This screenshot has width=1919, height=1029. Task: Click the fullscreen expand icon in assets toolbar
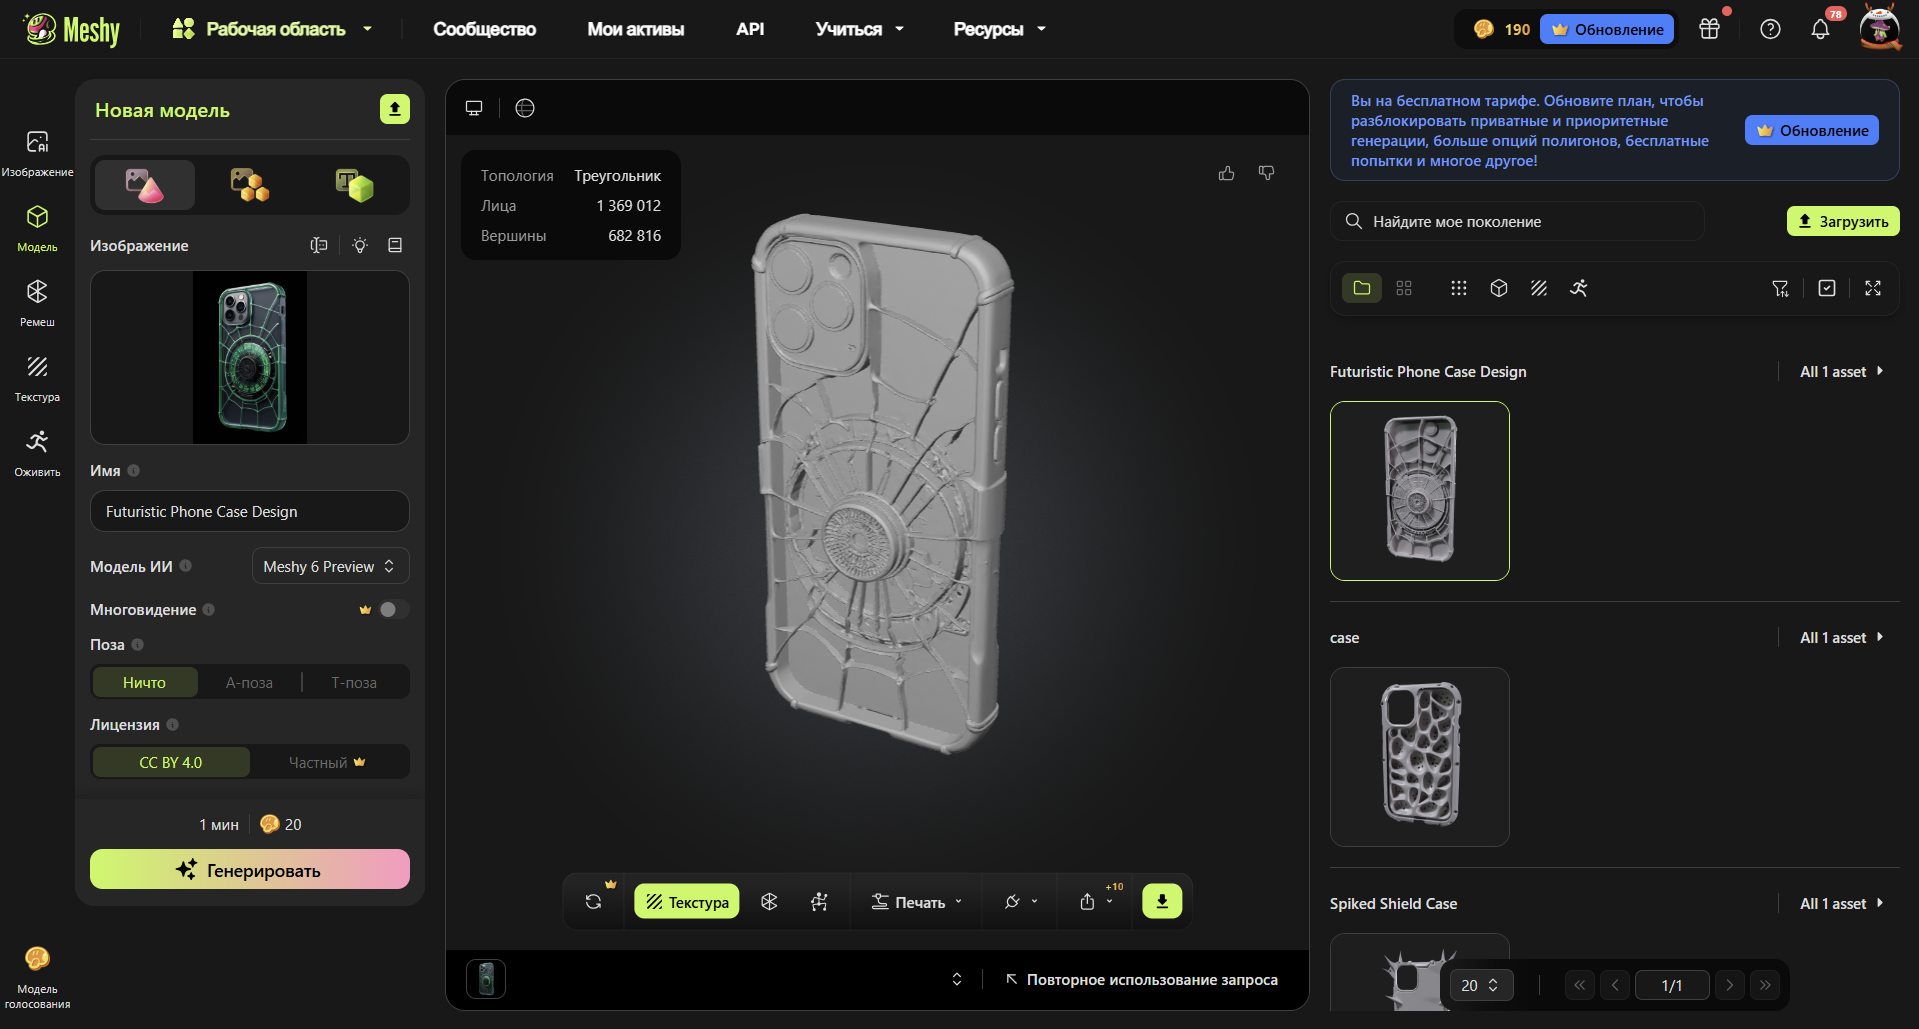[1873, 288]
